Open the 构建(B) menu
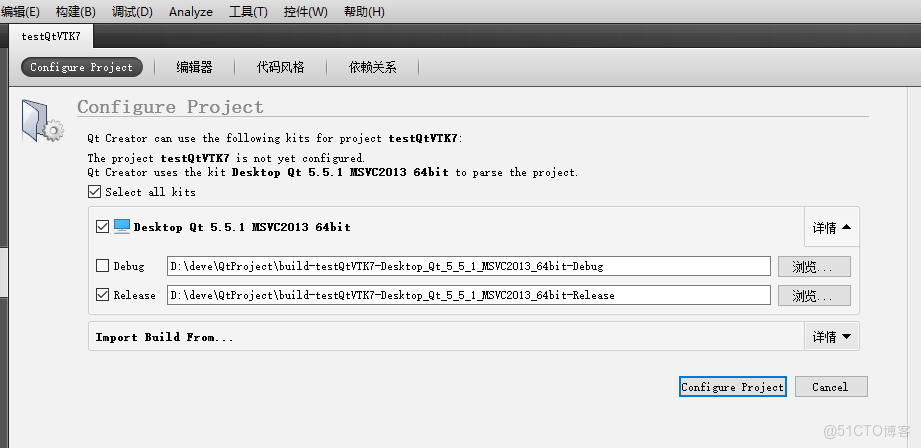The width and height of the screenshot is (921, 448). (75, 12)
